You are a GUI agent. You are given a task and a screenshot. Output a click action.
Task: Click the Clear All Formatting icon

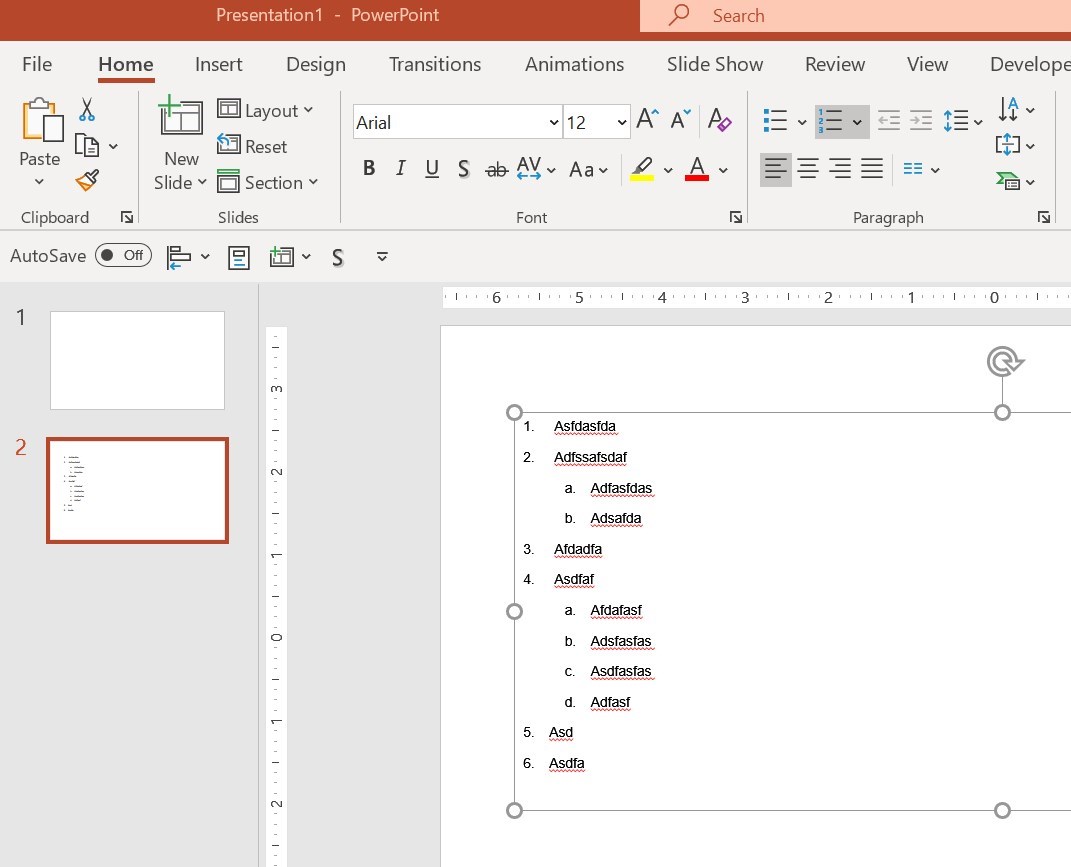coord(719,120)
